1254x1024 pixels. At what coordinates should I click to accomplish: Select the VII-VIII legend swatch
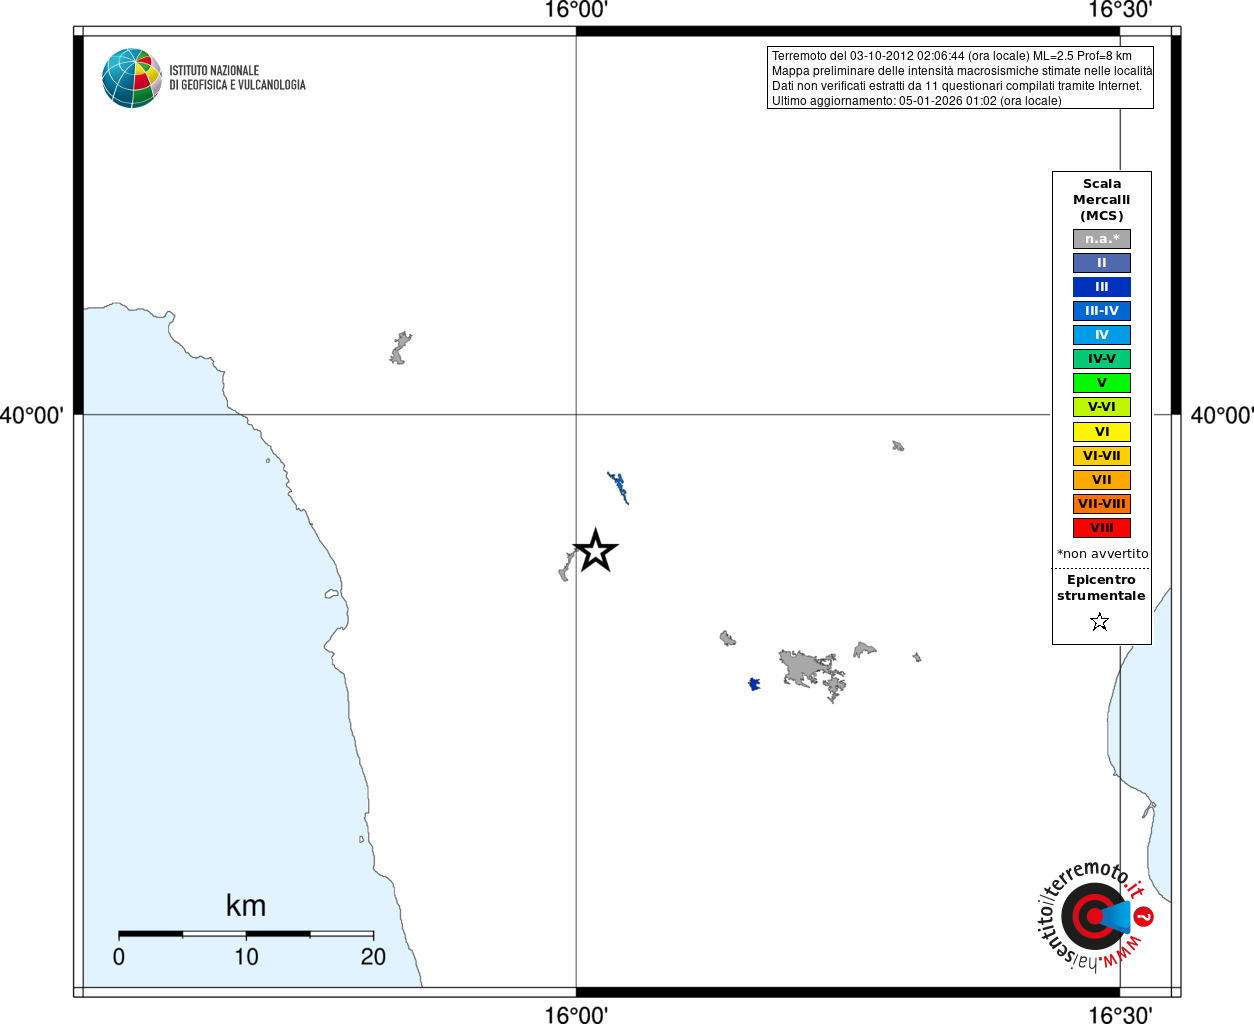[x=1102, y=504]
